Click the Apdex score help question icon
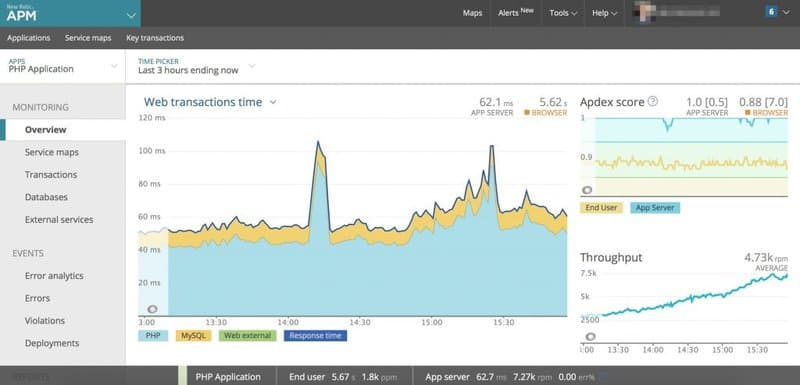800x385 pixels. point(652,101)
